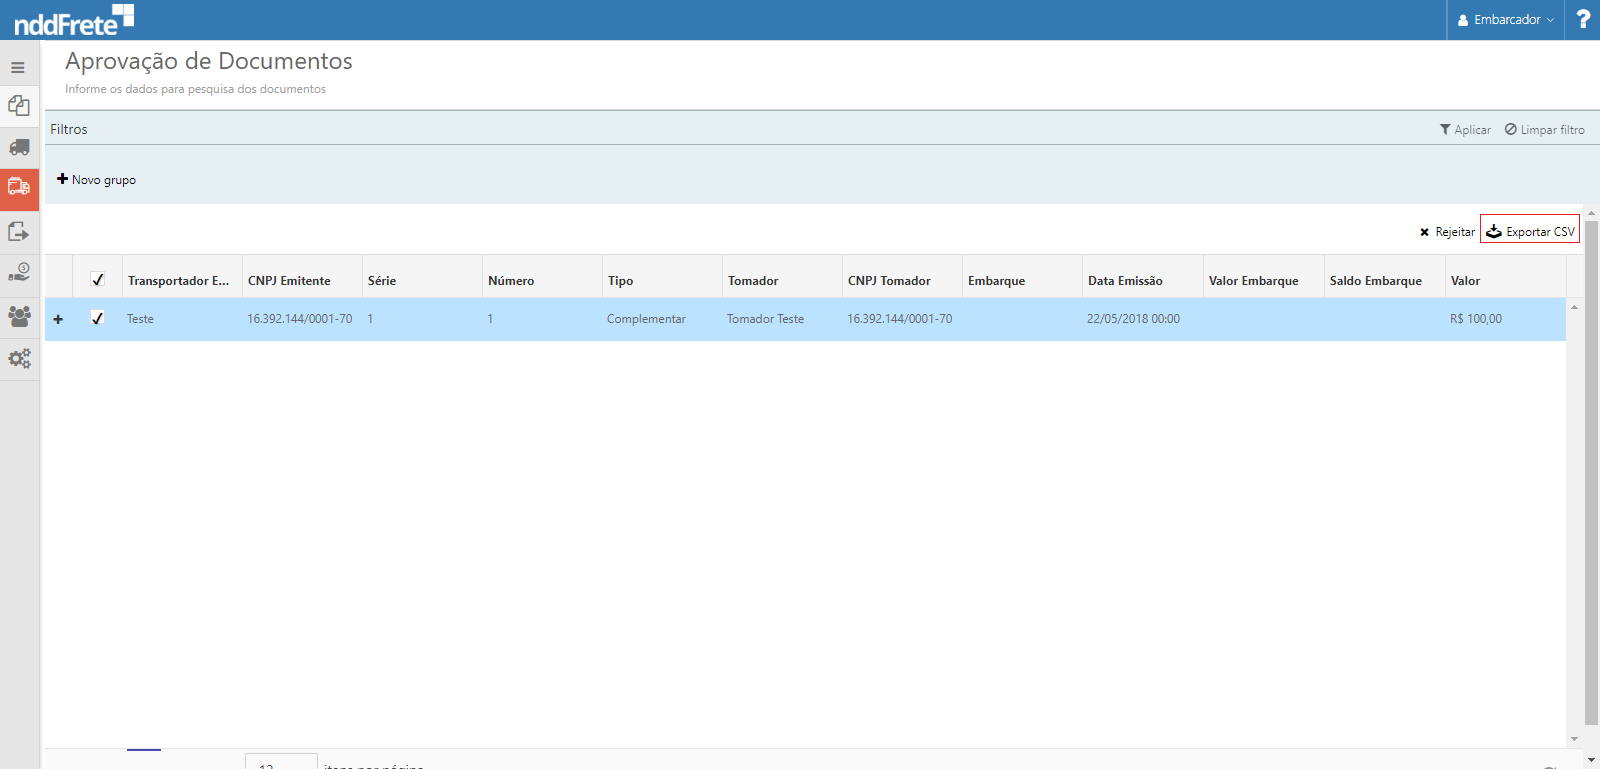Image resolution: width=1600 pixels, height=769 pixels.
Task: Expand the Teste row with plus icon
Action: coord(58,319)
